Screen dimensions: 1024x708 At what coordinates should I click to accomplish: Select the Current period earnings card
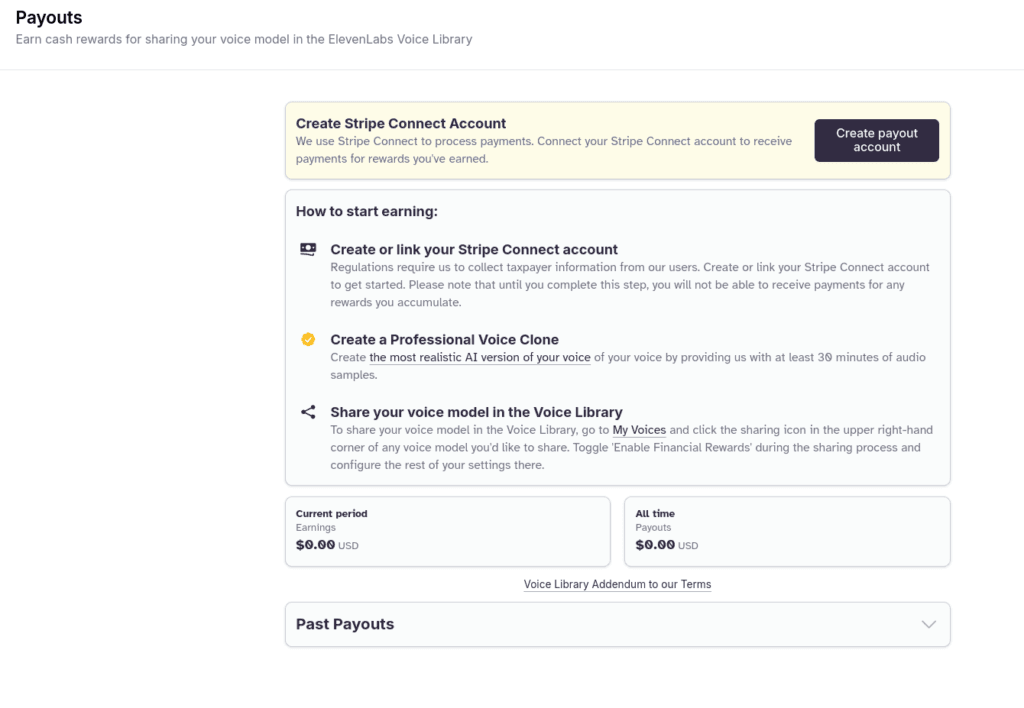[447, 531]
